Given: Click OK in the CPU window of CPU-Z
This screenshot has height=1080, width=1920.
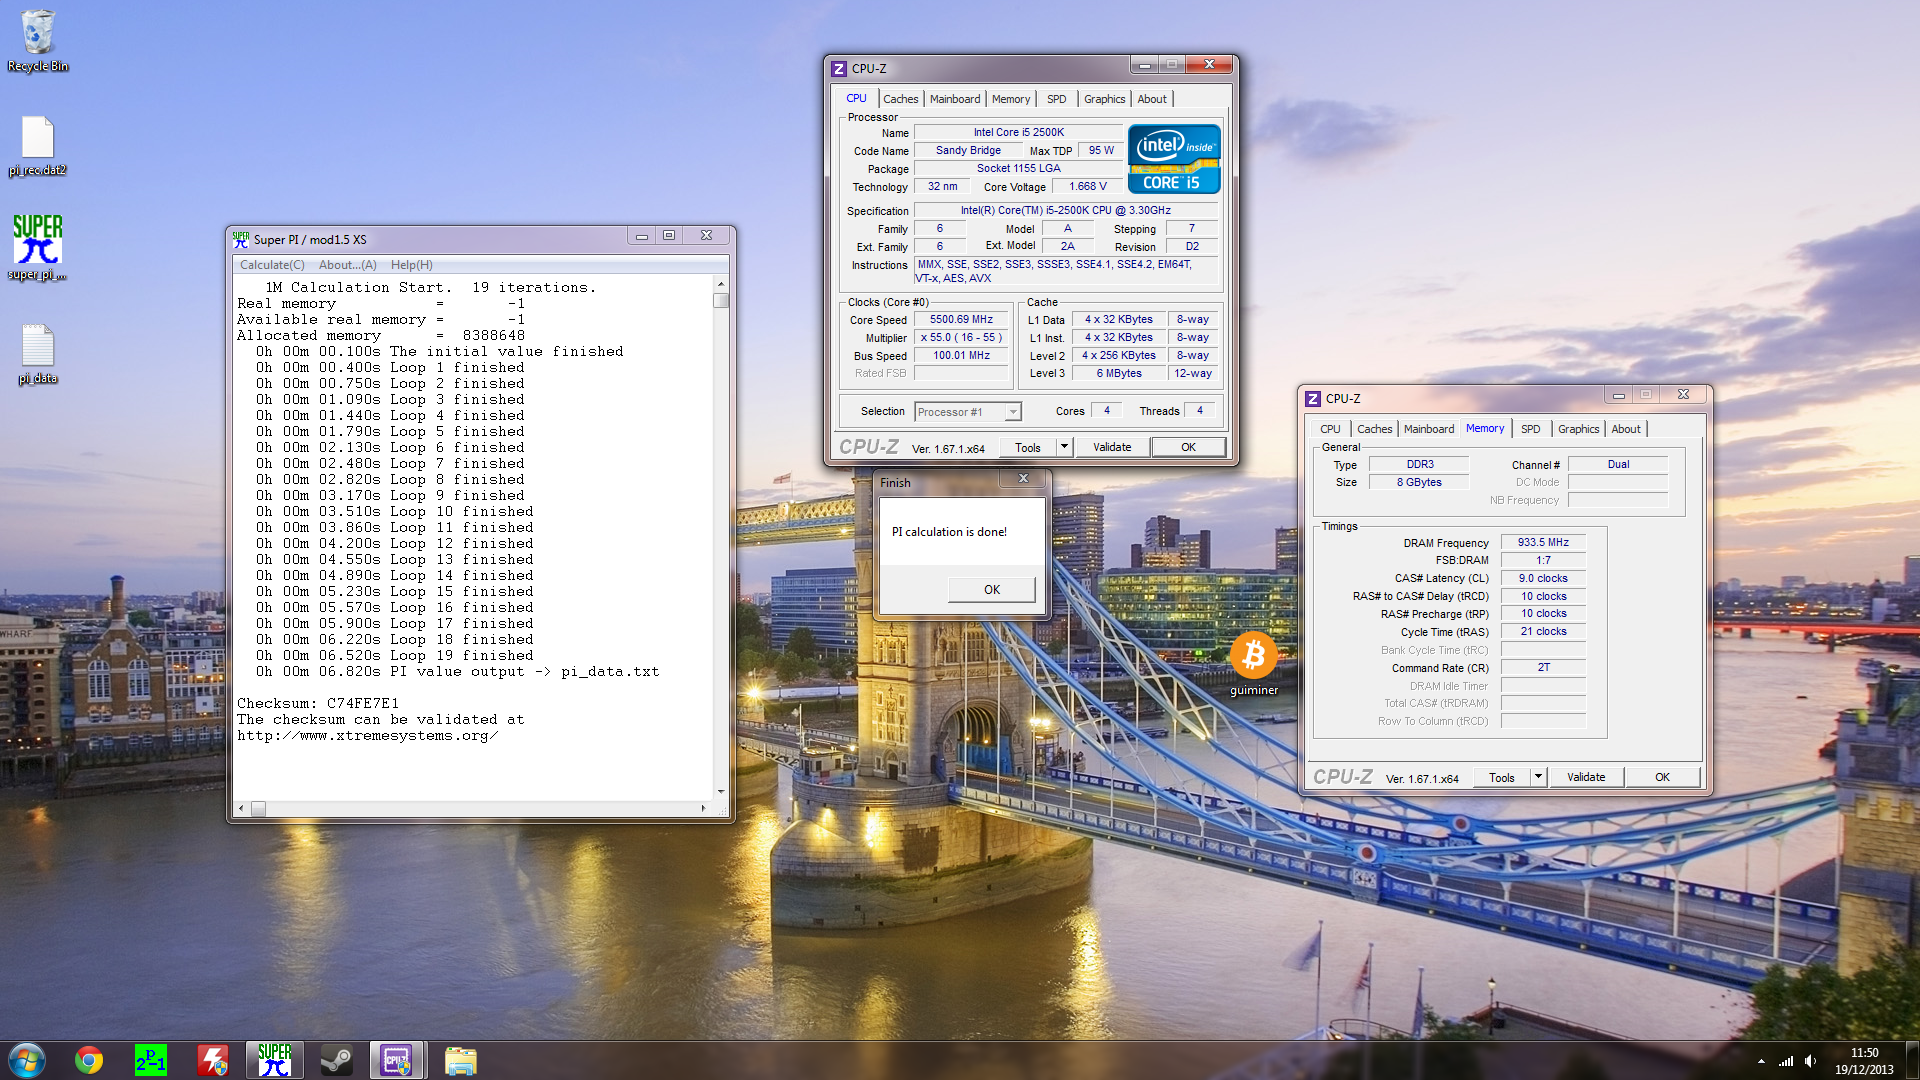Looking at the screenshot, I should pyautogui.click(x=1188, y=447).
